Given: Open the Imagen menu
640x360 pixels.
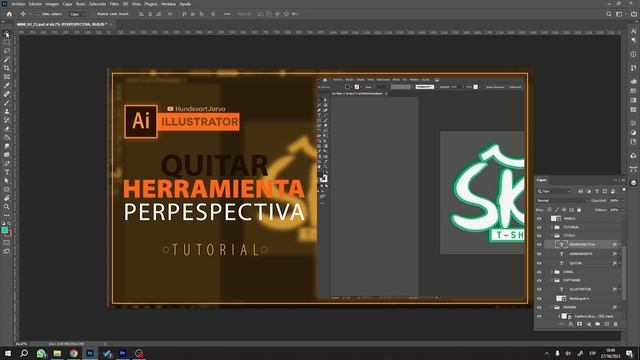Looking at the screenshot, I should pos(52,4).
